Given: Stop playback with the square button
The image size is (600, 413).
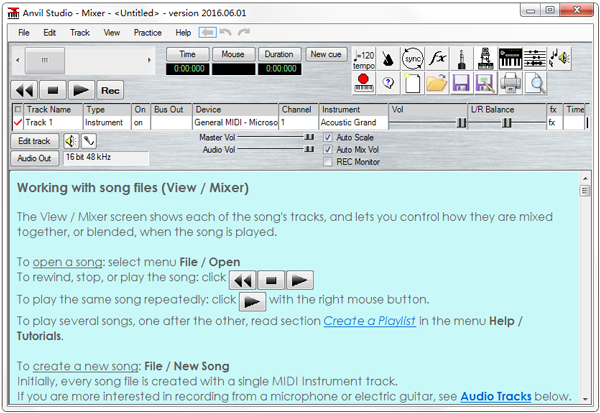Looking at the screenshot, I should (x=53, y=90).
